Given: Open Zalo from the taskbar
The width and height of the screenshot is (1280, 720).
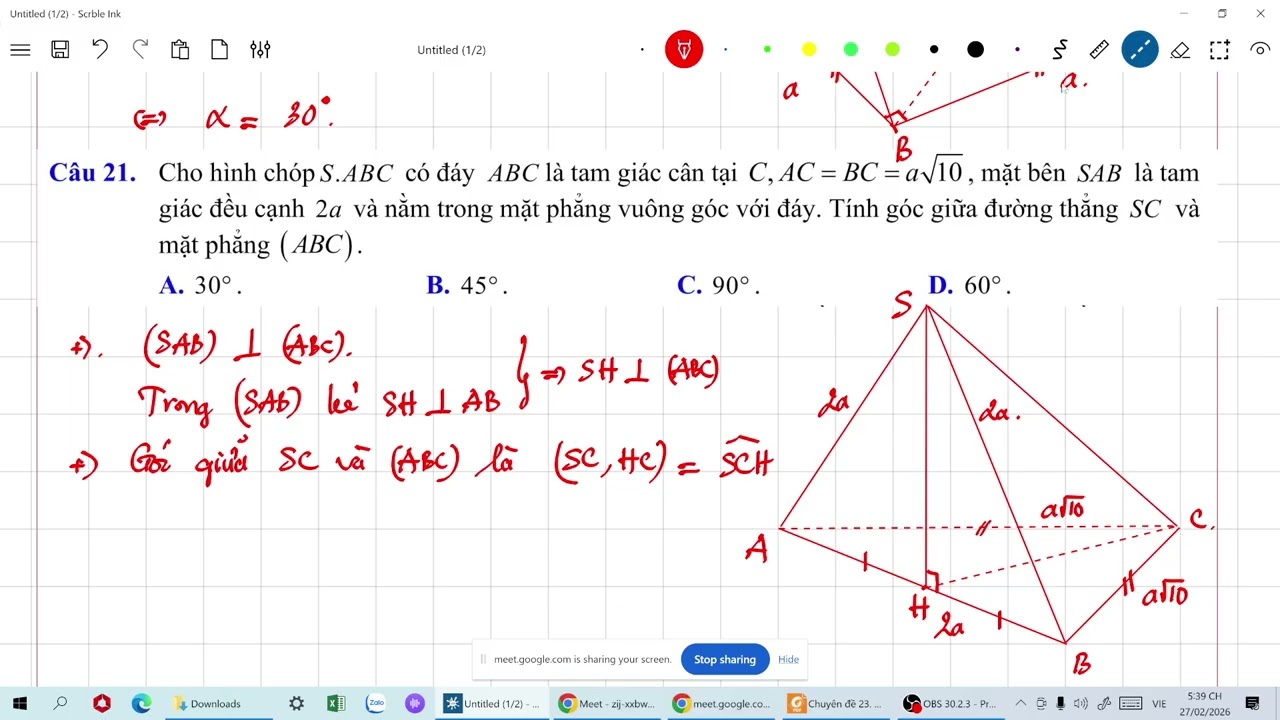Looking at the screenshot, I should pos(376,704).
